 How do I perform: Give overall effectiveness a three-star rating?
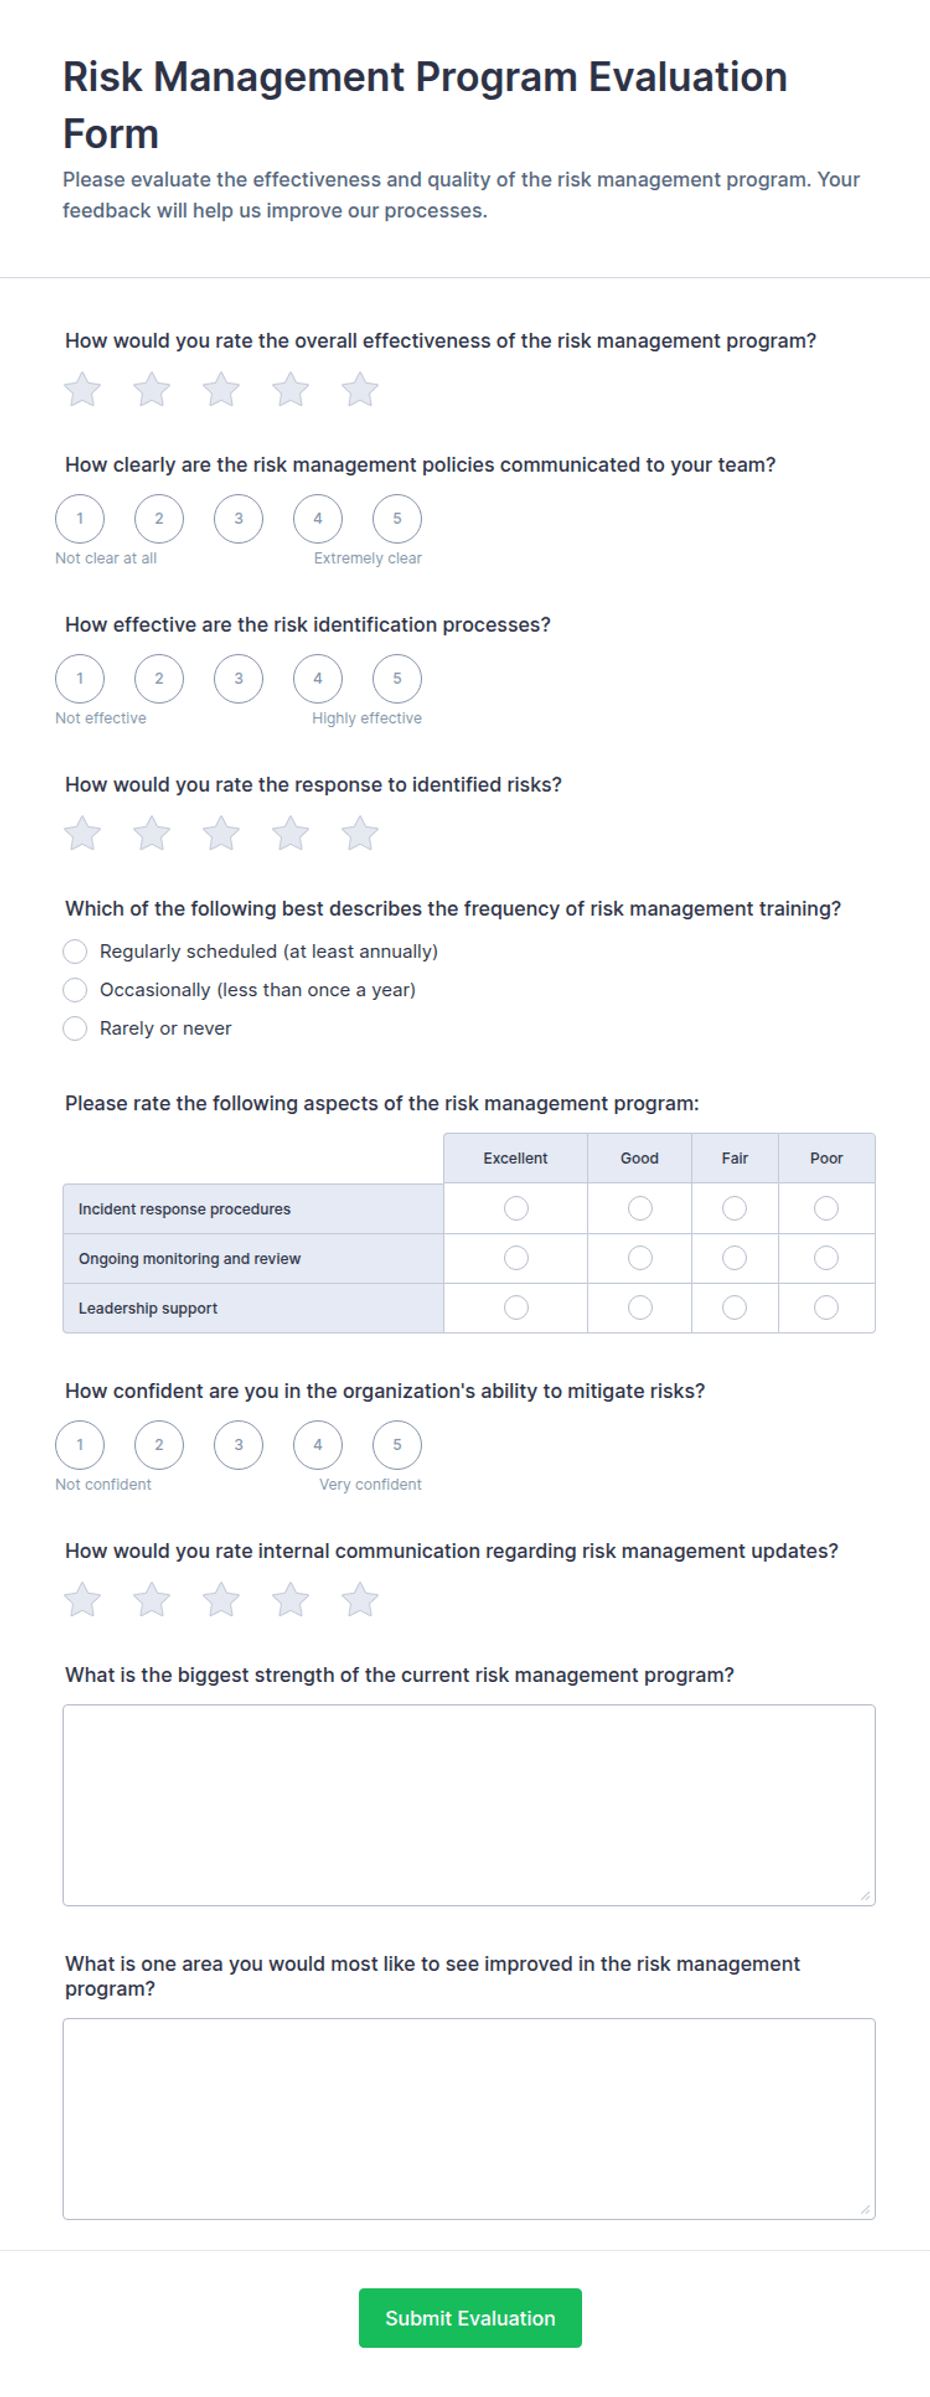[x=221, y=389]
